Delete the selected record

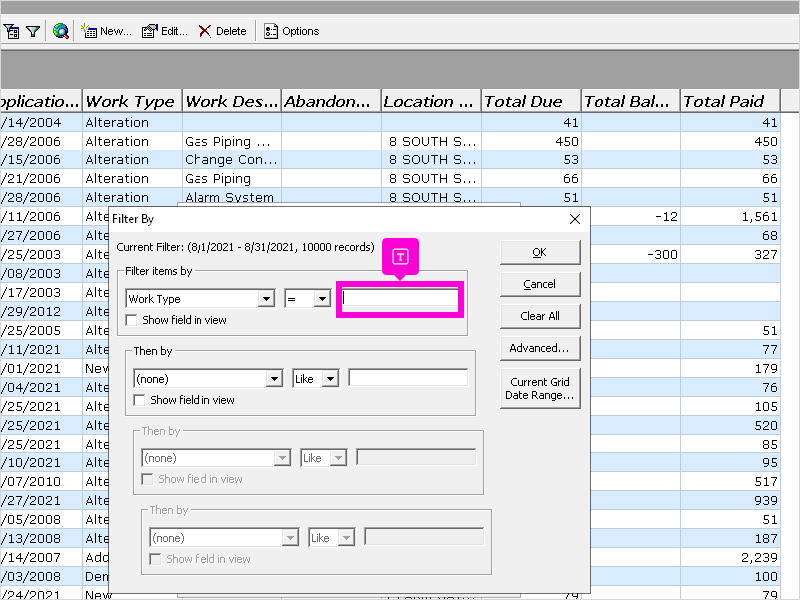click(222, 32)
